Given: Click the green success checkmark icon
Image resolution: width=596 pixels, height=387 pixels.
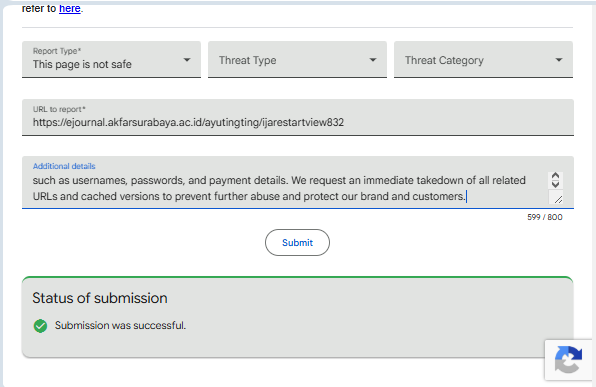Looking at the screenshot, I should (40, 326).
